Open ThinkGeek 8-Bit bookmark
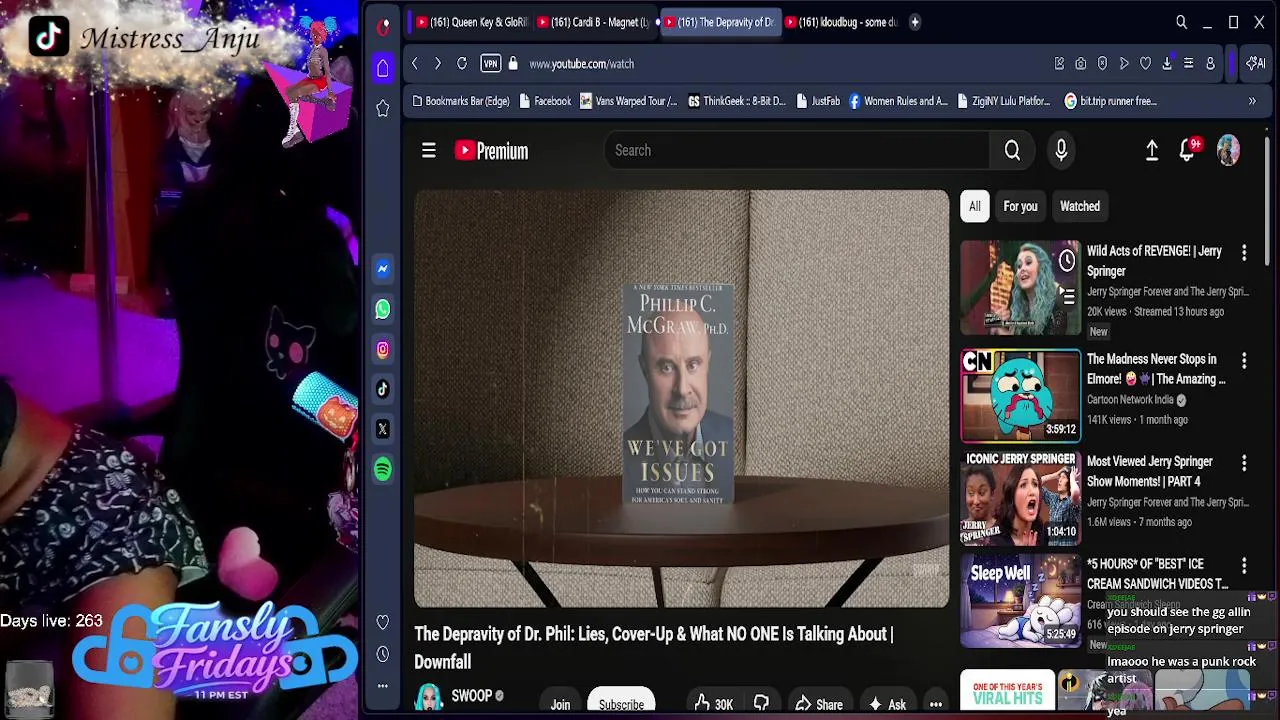The height and width of the screenshot is (720, 1280). (736, 101)
